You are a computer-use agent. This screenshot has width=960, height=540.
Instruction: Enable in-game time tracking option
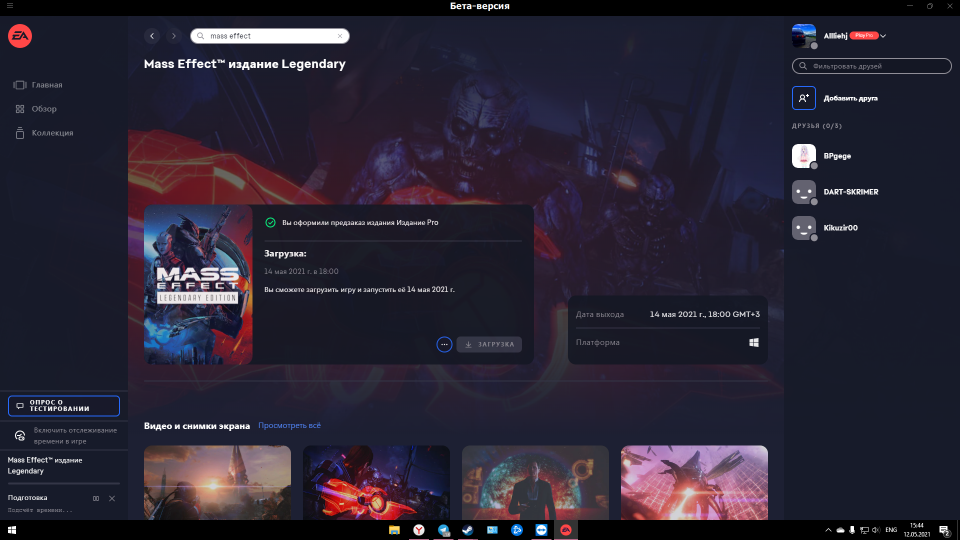tap(64, 435)
